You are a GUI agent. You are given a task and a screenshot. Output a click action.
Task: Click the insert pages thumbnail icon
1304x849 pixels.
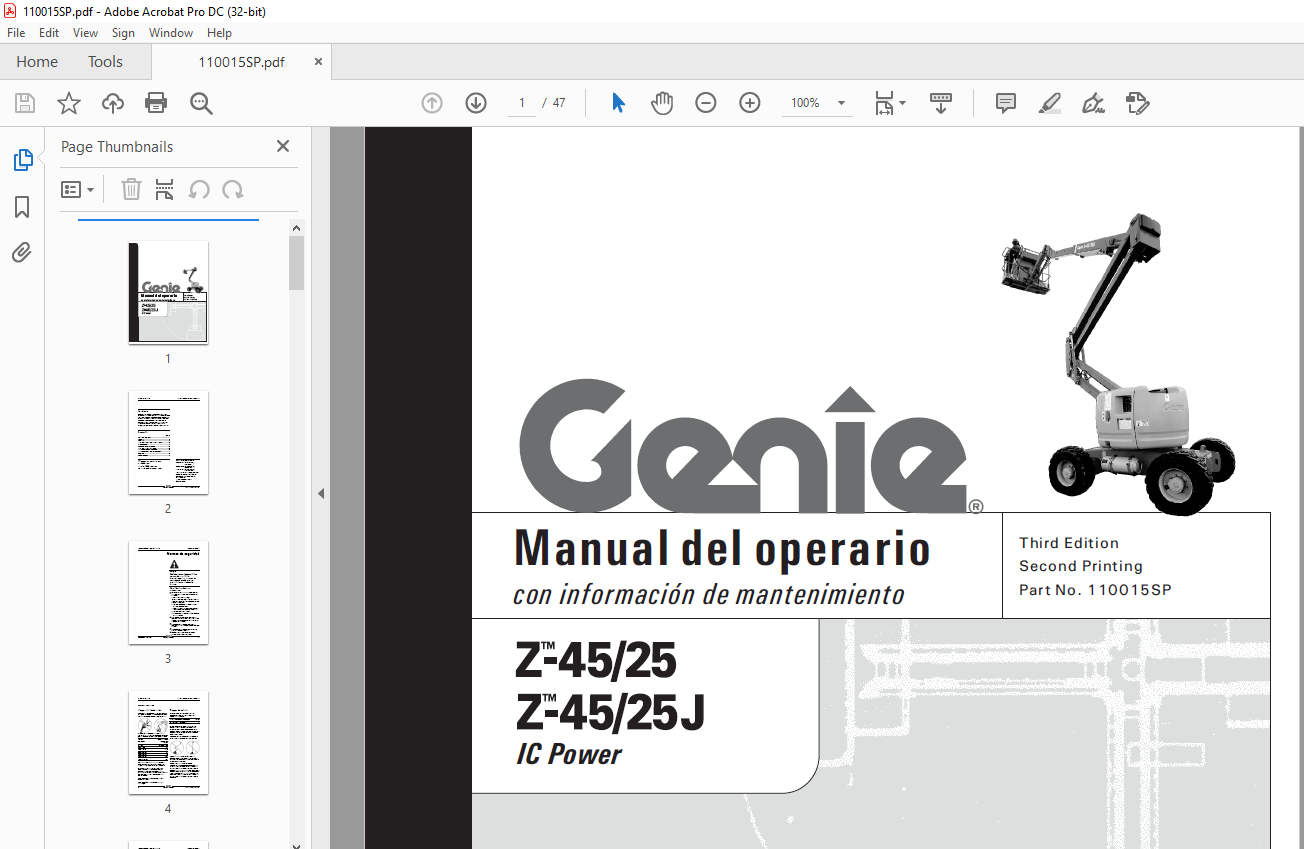pyautogui.click(x=165, y=189)
